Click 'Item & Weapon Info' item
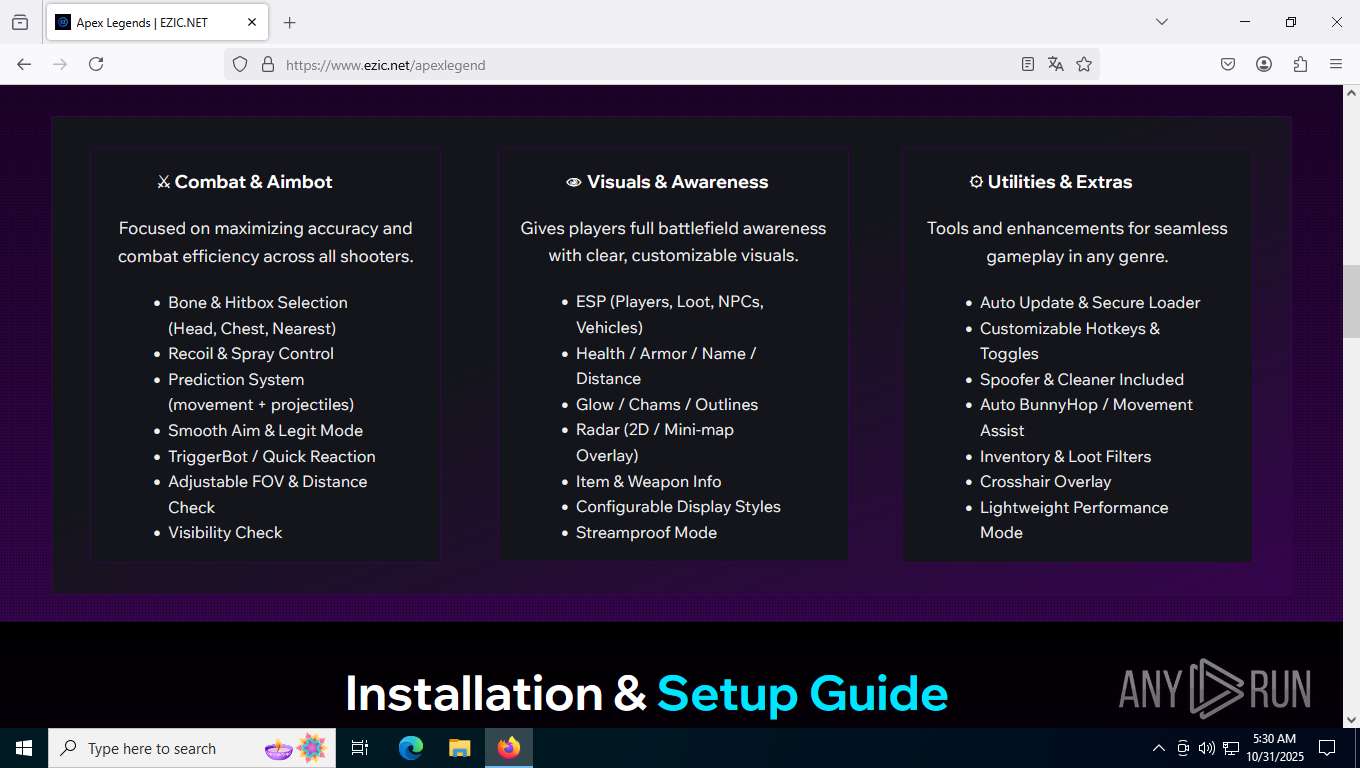The height and width of the screenshot is (768, 1360). coord(648,482)
